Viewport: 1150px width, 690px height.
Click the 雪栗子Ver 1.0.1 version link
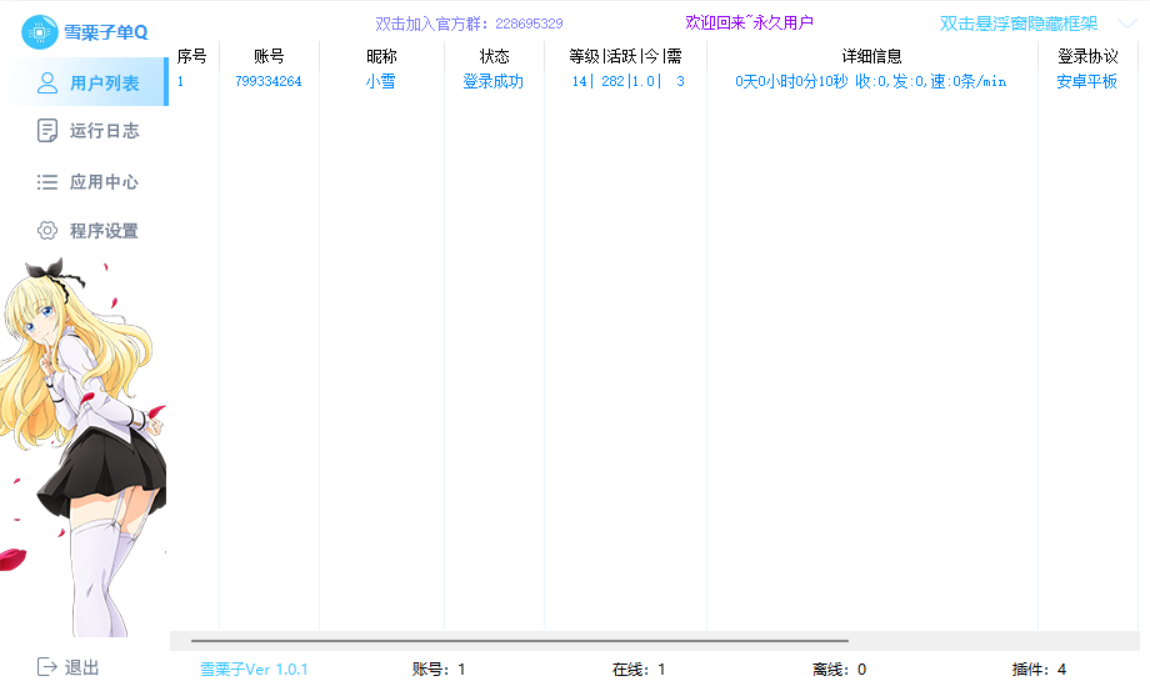(254, 669)
